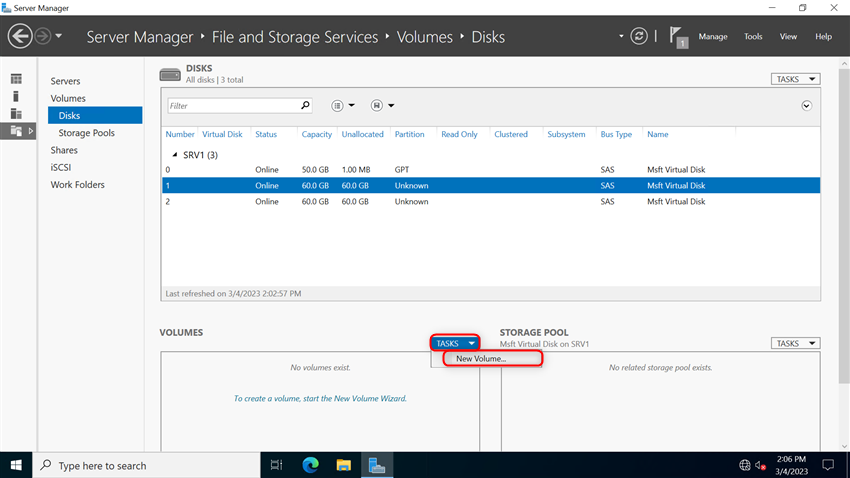This screenshot has width=850, height=478.
Task: Open the Local Server icon in left rail
Action: (16, 96)
